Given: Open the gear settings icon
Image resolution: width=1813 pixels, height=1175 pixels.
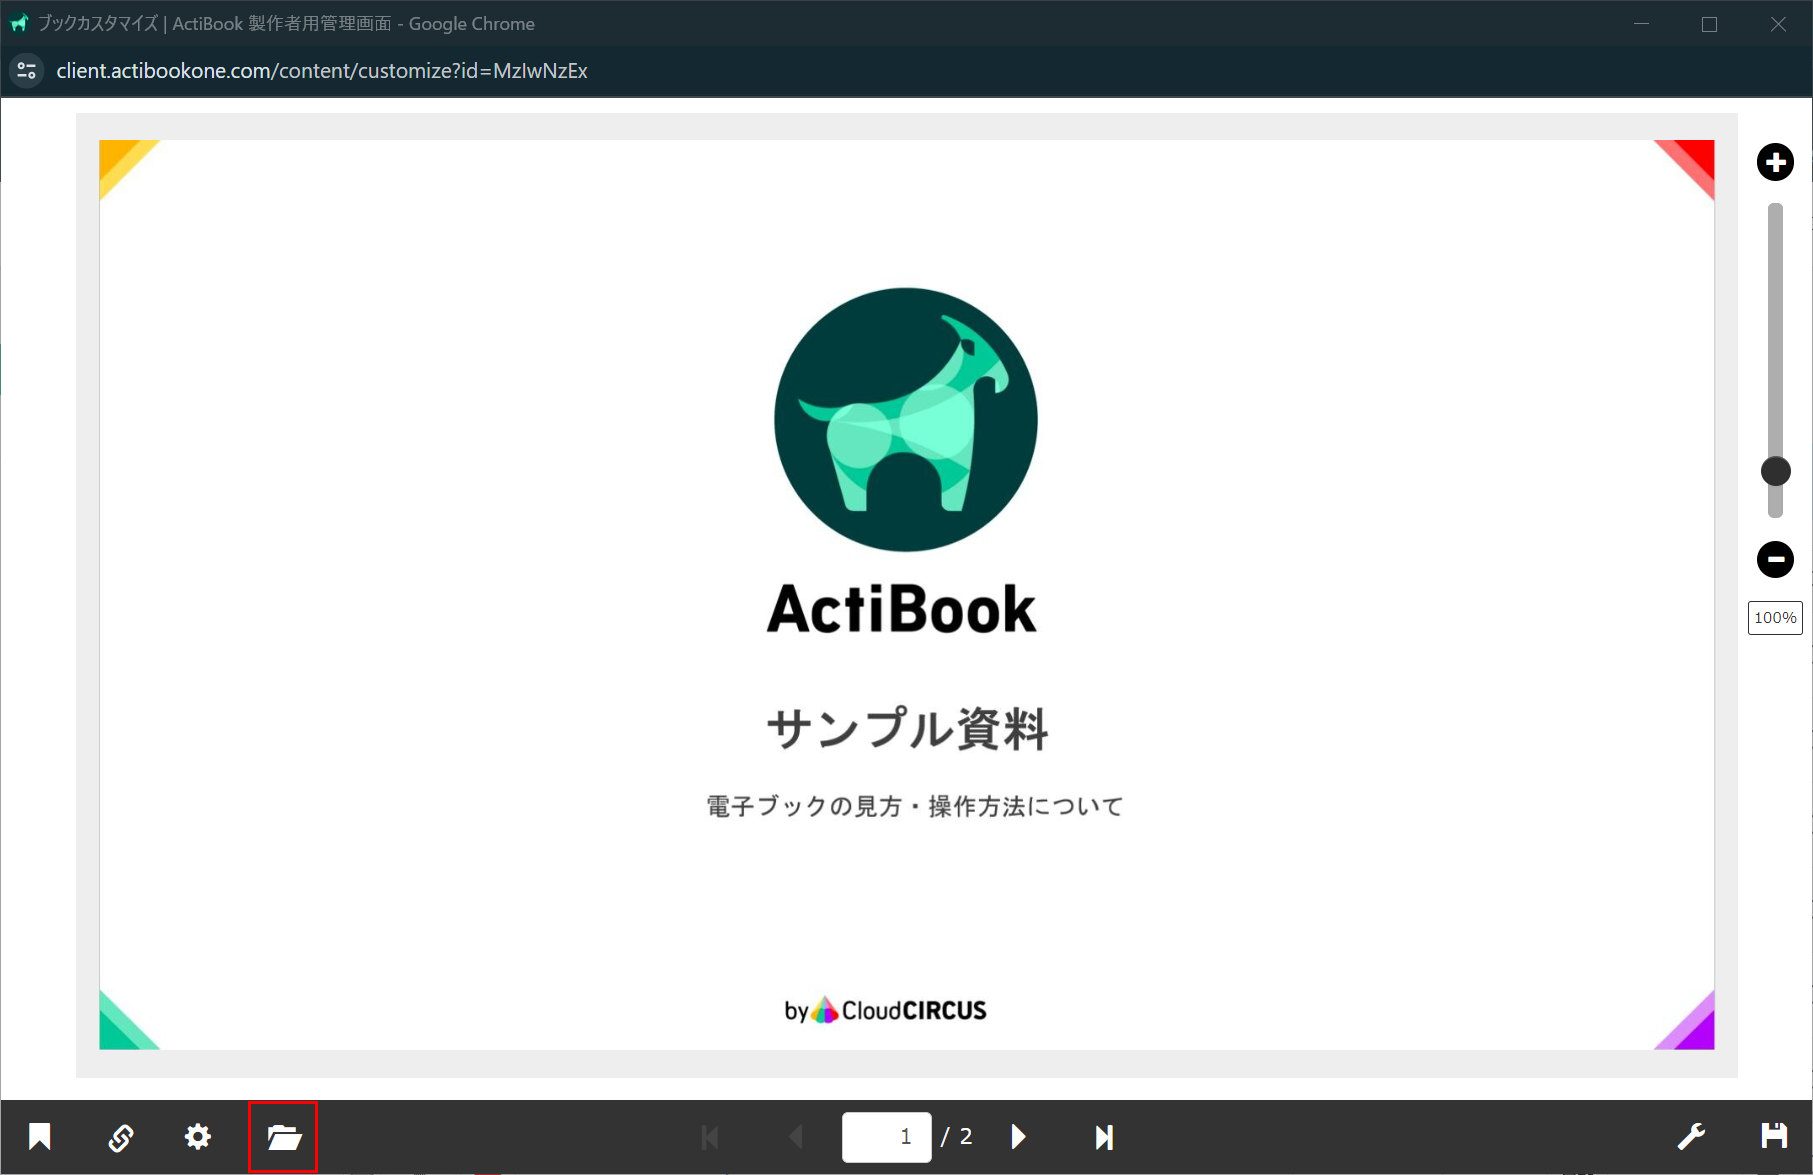Looking at the screenshot, I should (x=198, y=1137).
